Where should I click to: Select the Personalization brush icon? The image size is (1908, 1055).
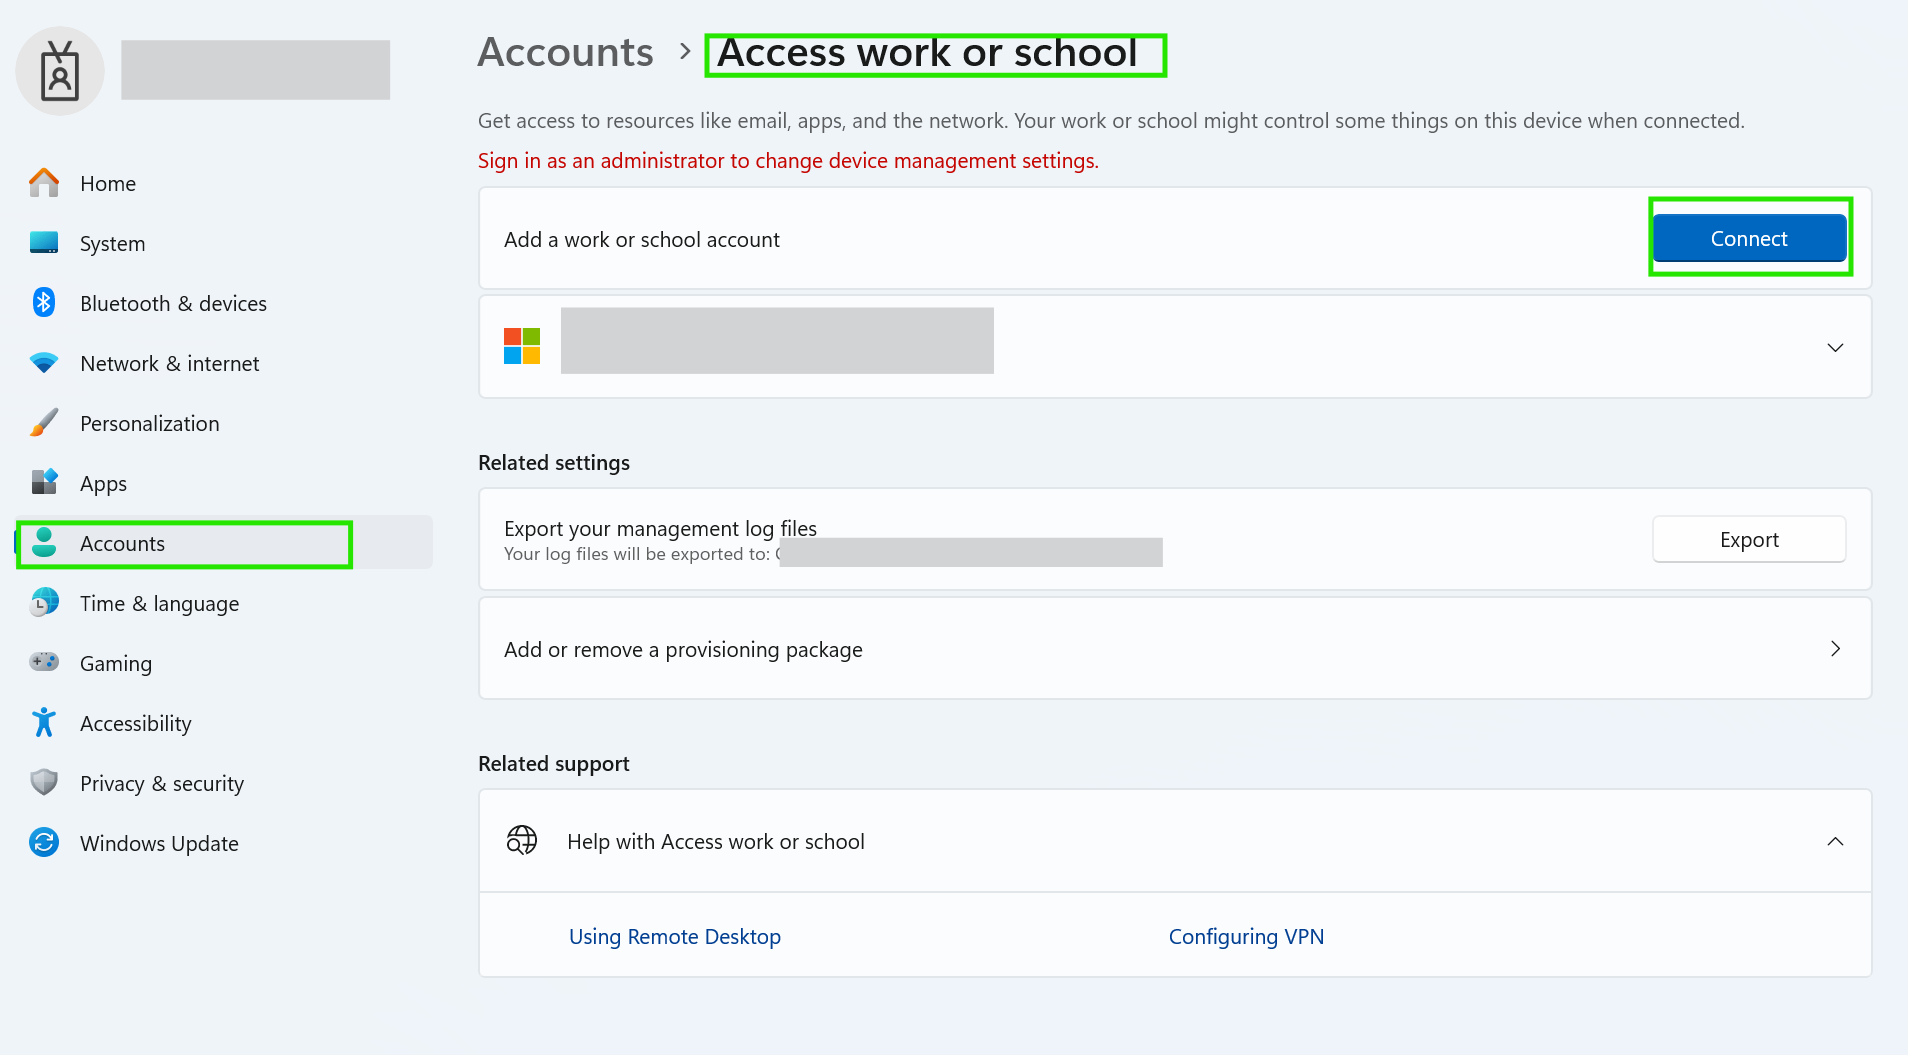pos(44,423)
